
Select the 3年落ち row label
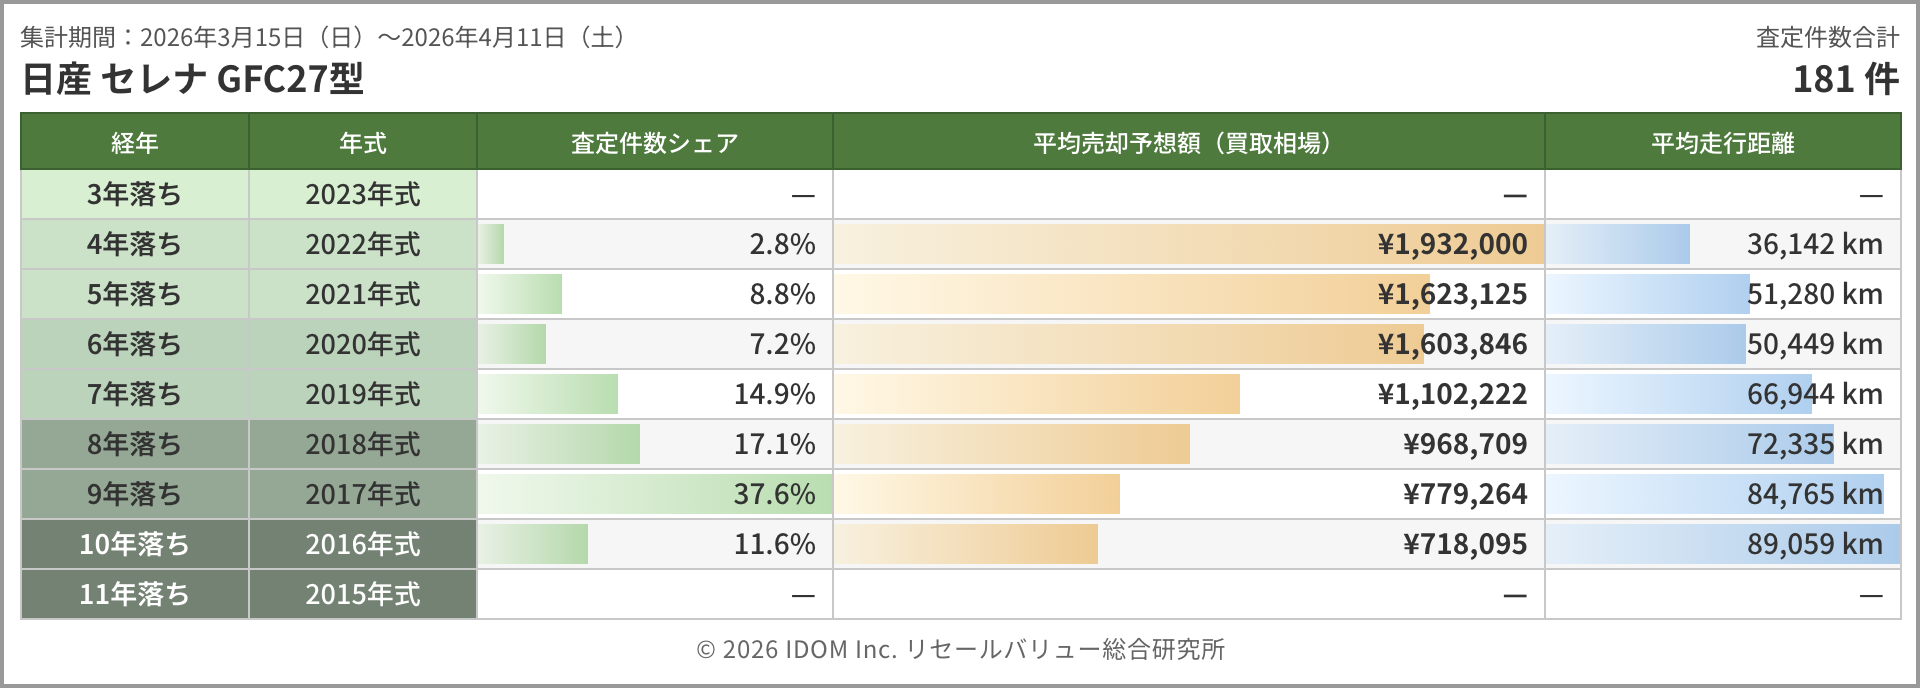(x=134, y=194)
